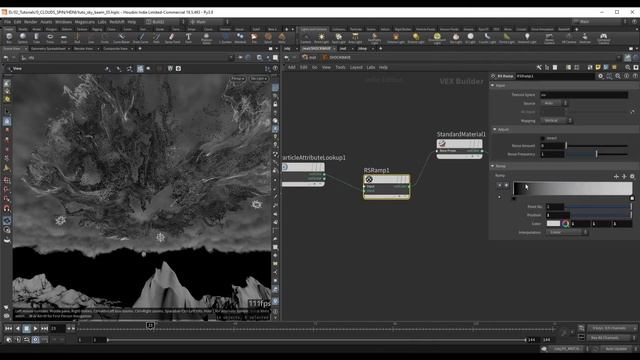Open the network editor Tools menu
The height and width of the screenshot is (360, 640).
point(340,67)
